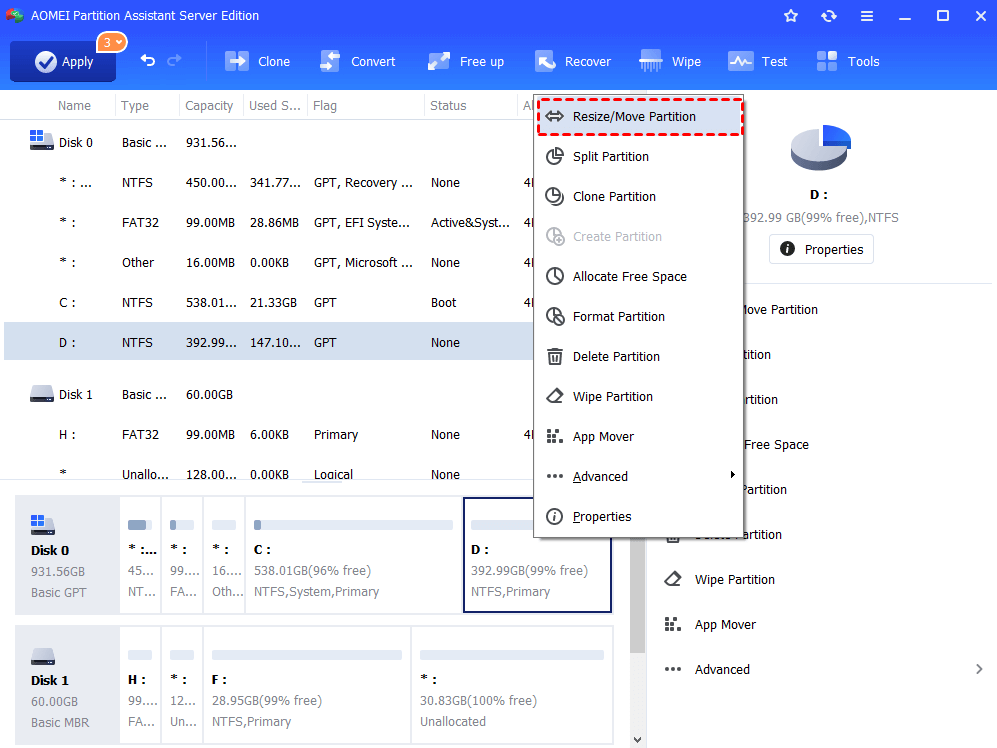
Task: Choose Properties from context menu
Action: pos(638,516)
